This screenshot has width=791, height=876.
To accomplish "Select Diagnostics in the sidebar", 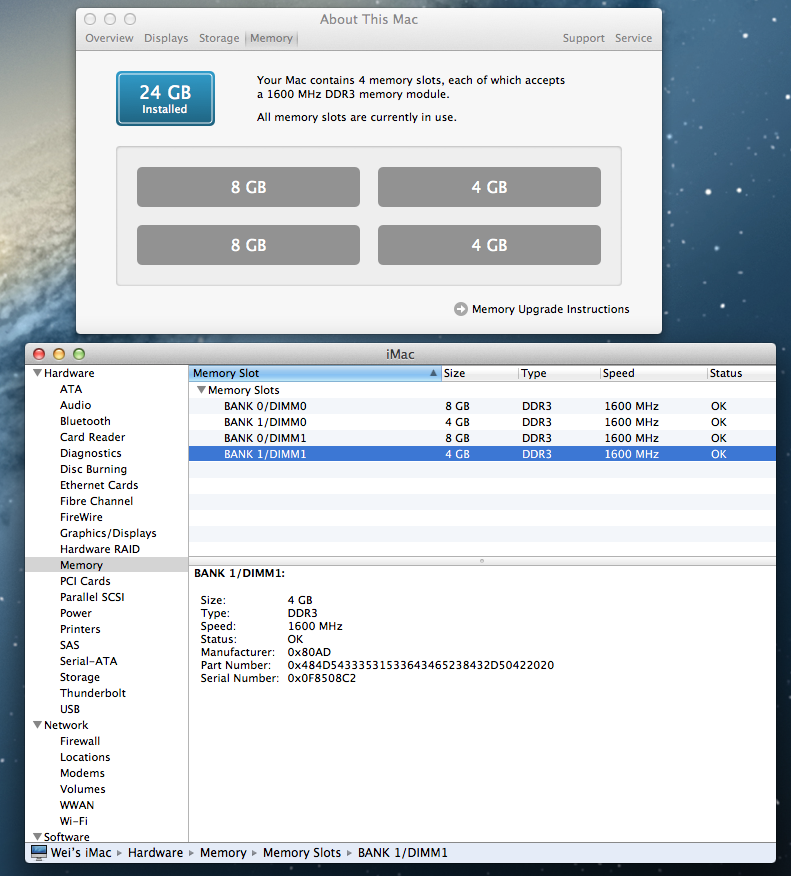I will point(90,453).
